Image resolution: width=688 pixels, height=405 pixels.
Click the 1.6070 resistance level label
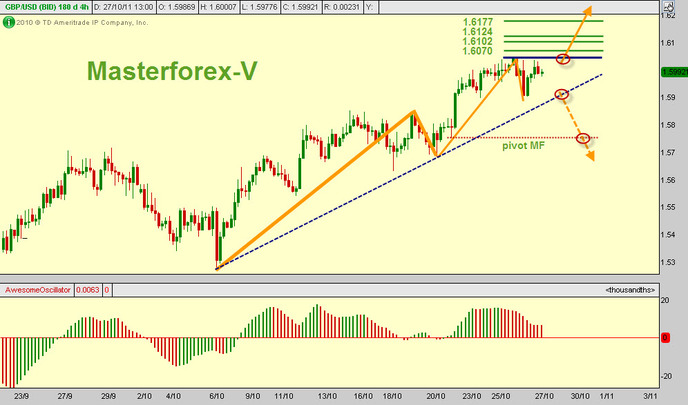[x=477, y=51]
